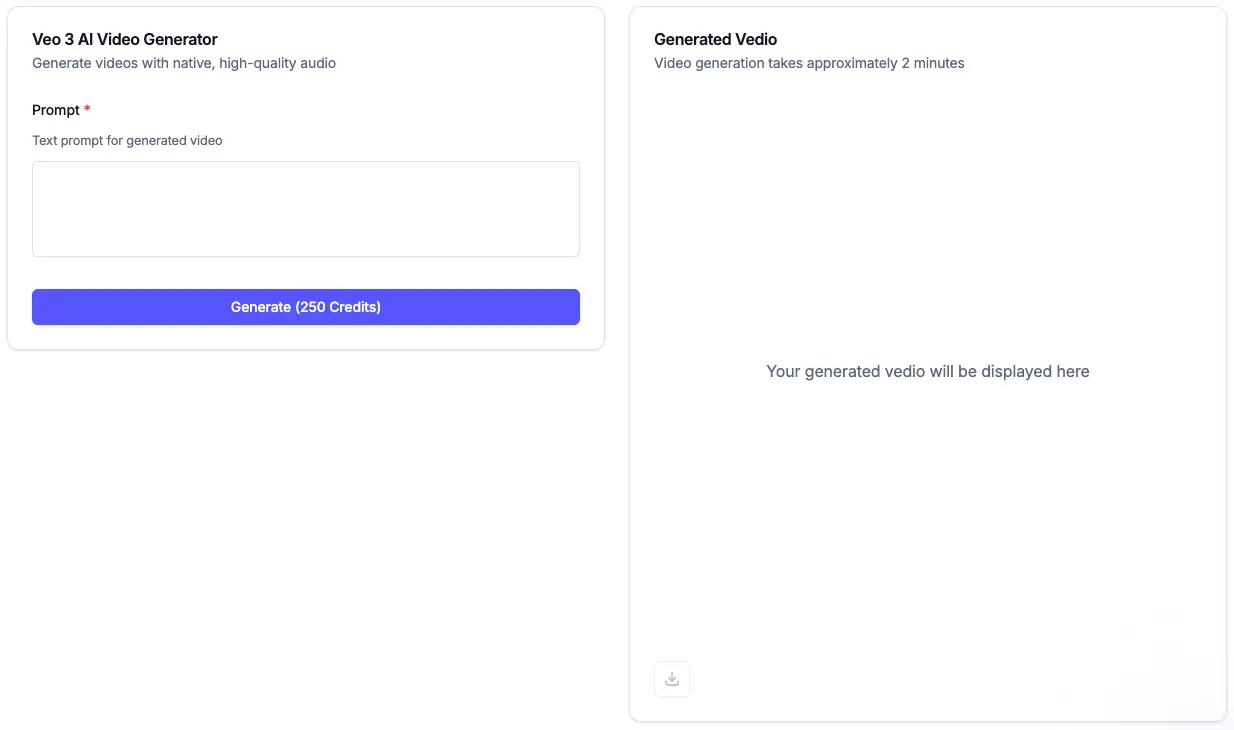1234x730 pixels.
Task: Click blank space right of the Veo 3 title
Action: point(400,40)
